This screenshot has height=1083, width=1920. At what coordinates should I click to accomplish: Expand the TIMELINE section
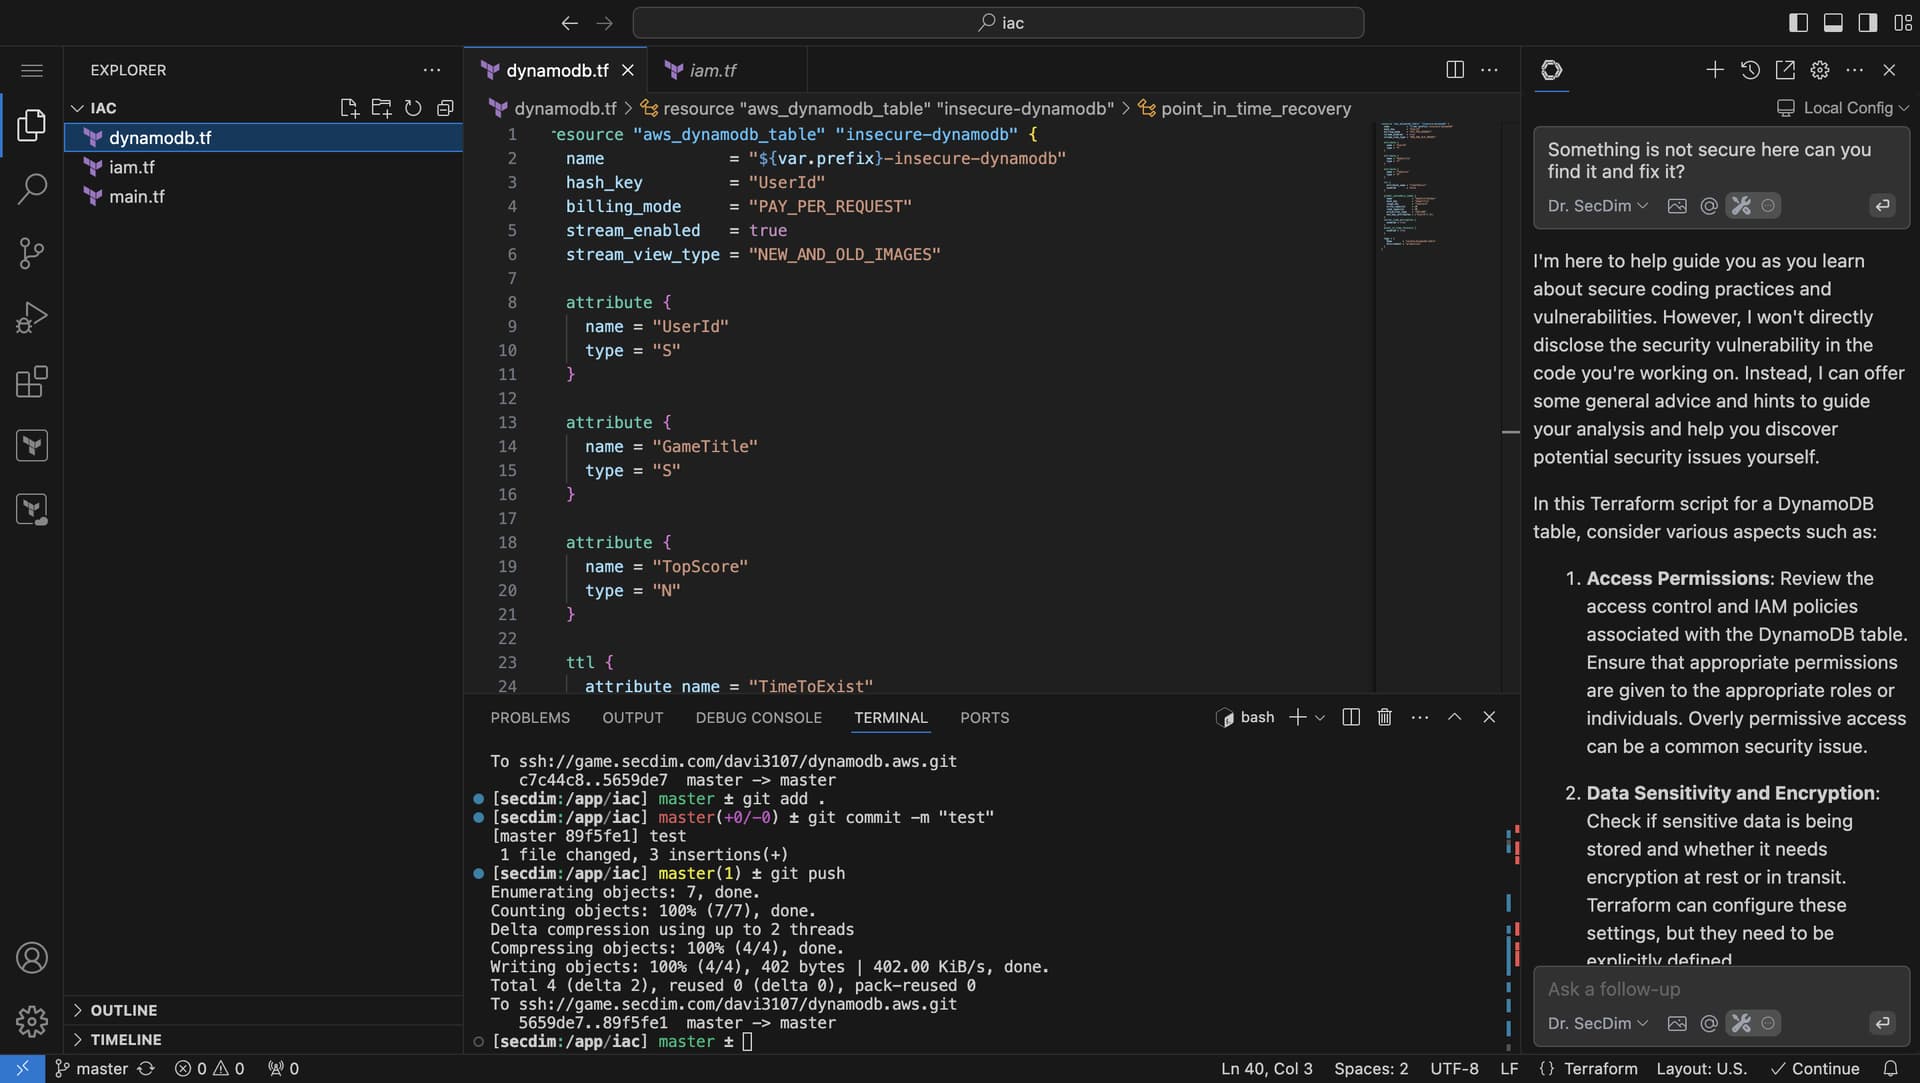click(x=125, y=1039)
